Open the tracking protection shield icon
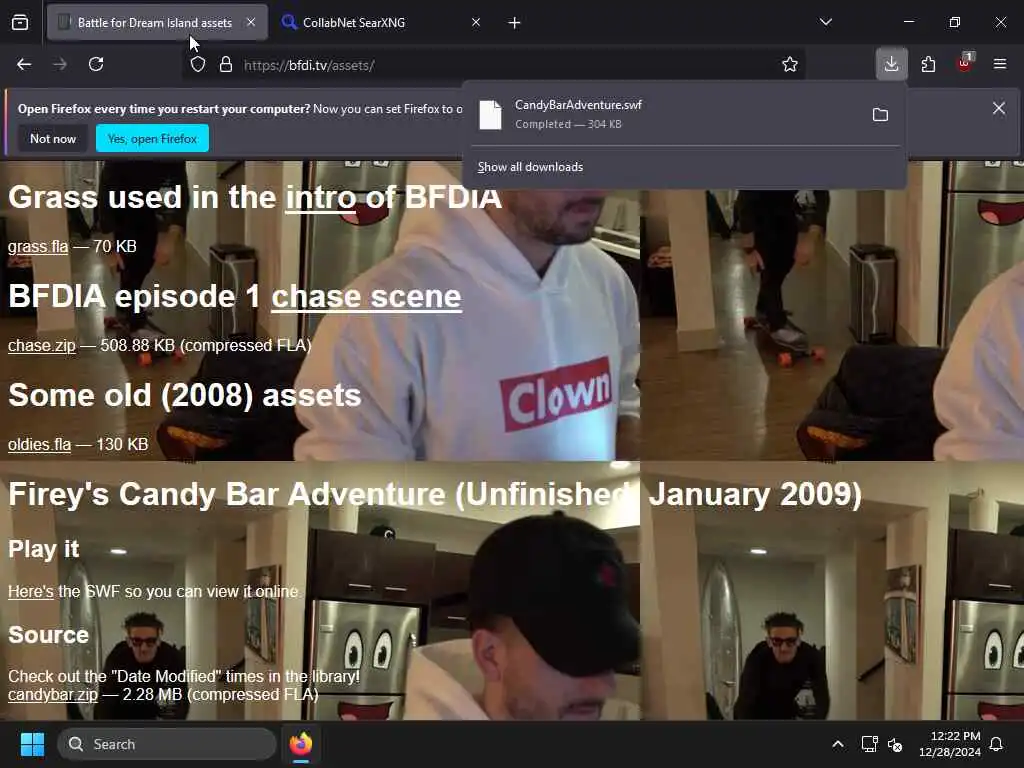The height and width of the screenshot is (768, 1024). click(198, 65)
